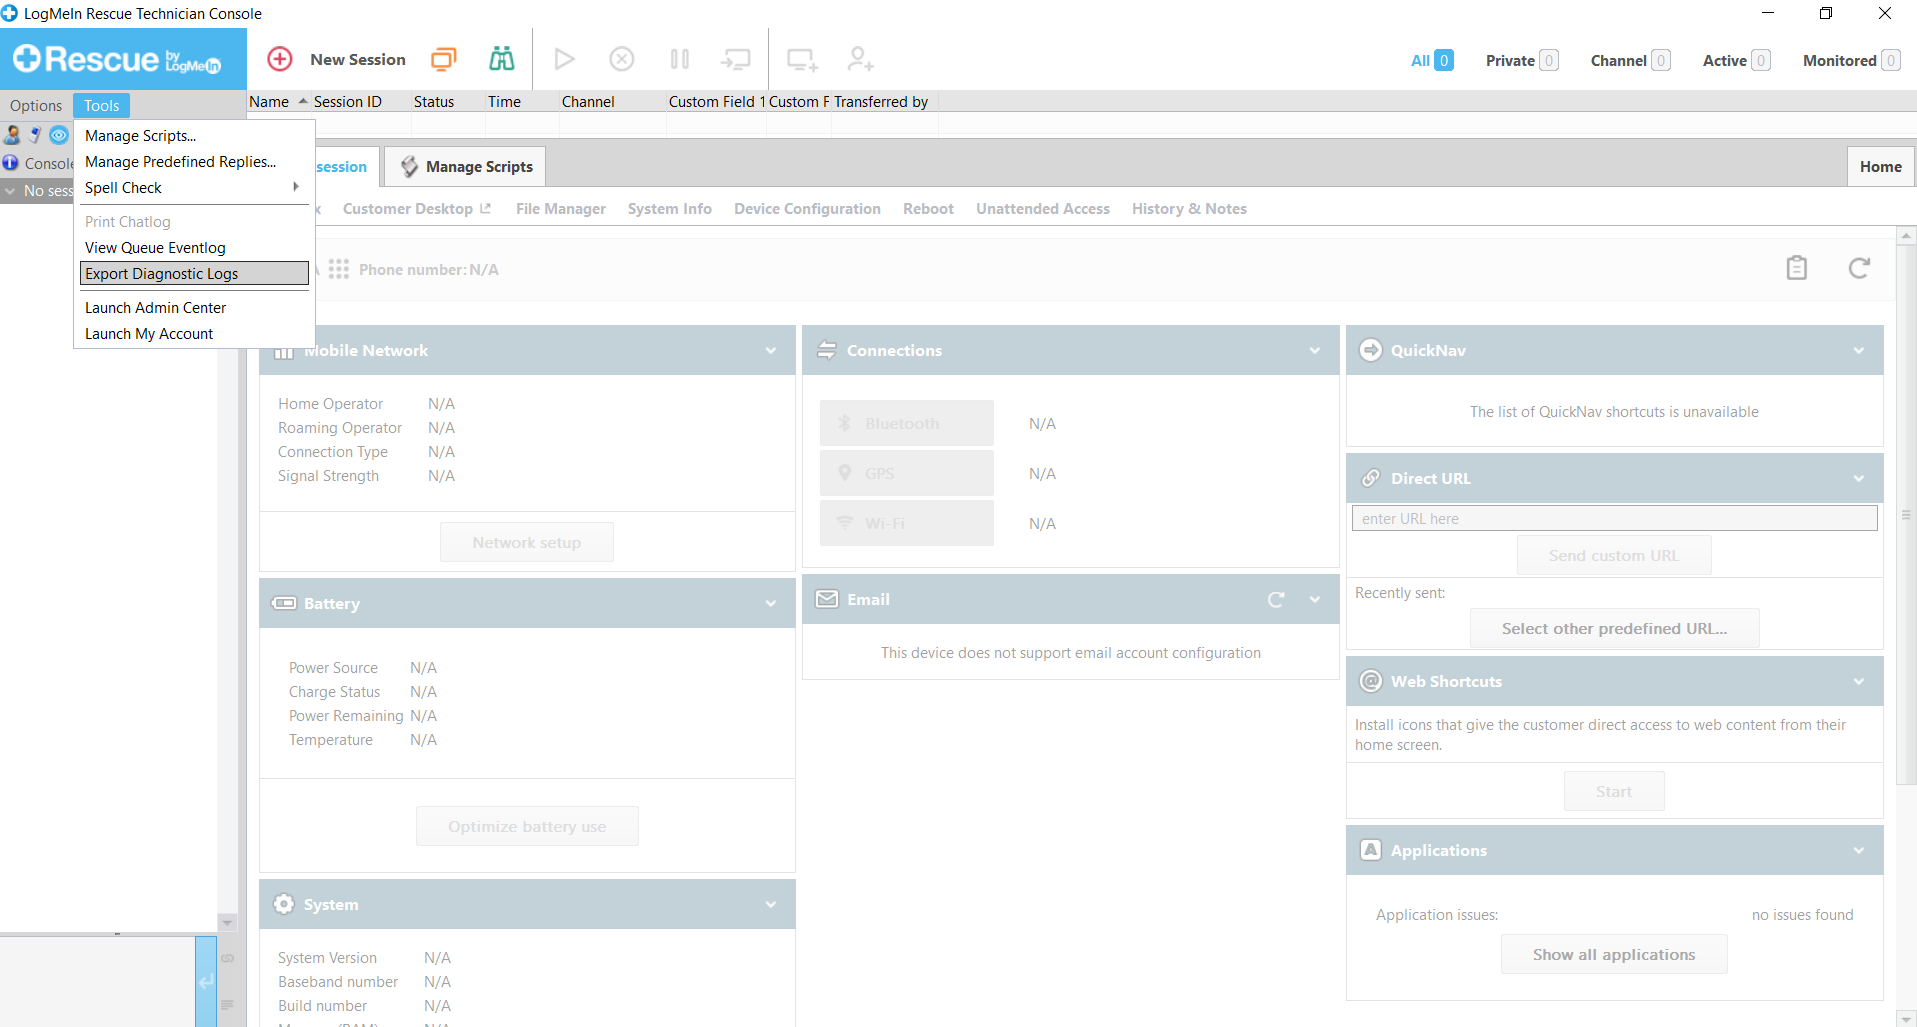The width and height of the screenshot is (1917, 1027).
Task: Collapse the Applications panel chevron
Action: click(x=1859, y=851)
